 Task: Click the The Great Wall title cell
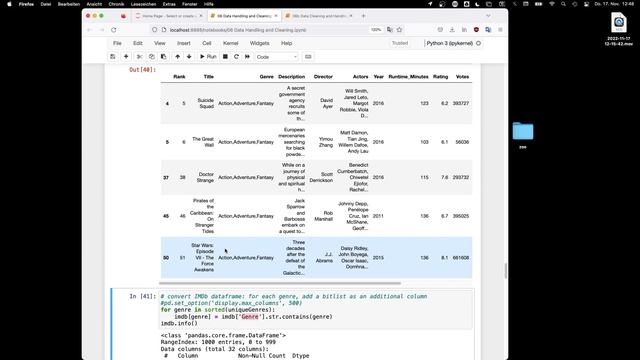203,142
